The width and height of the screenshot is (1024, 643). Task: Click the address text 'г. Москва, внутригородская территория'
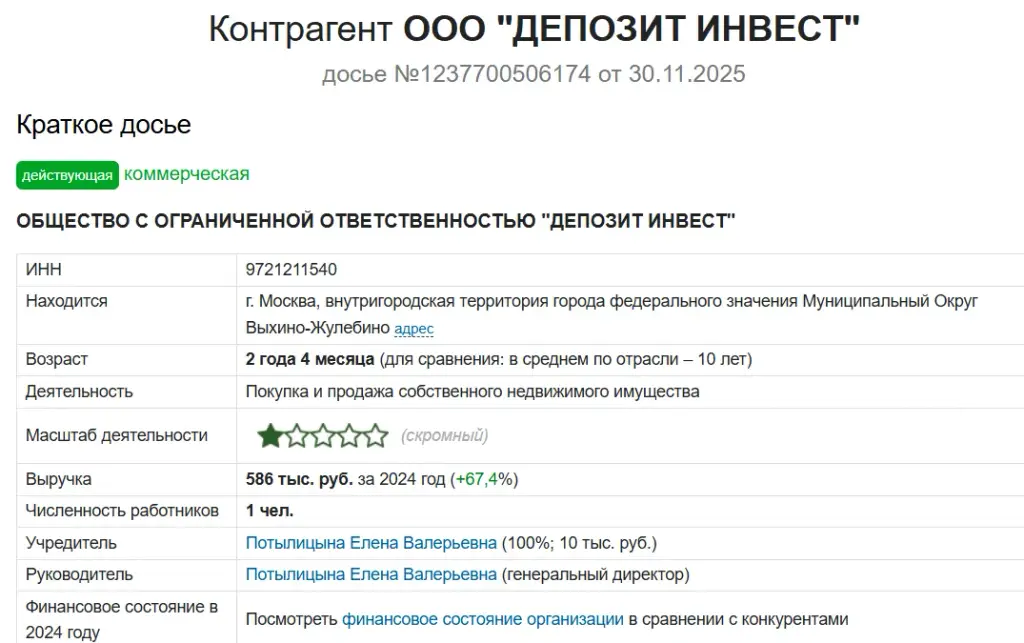396,301
